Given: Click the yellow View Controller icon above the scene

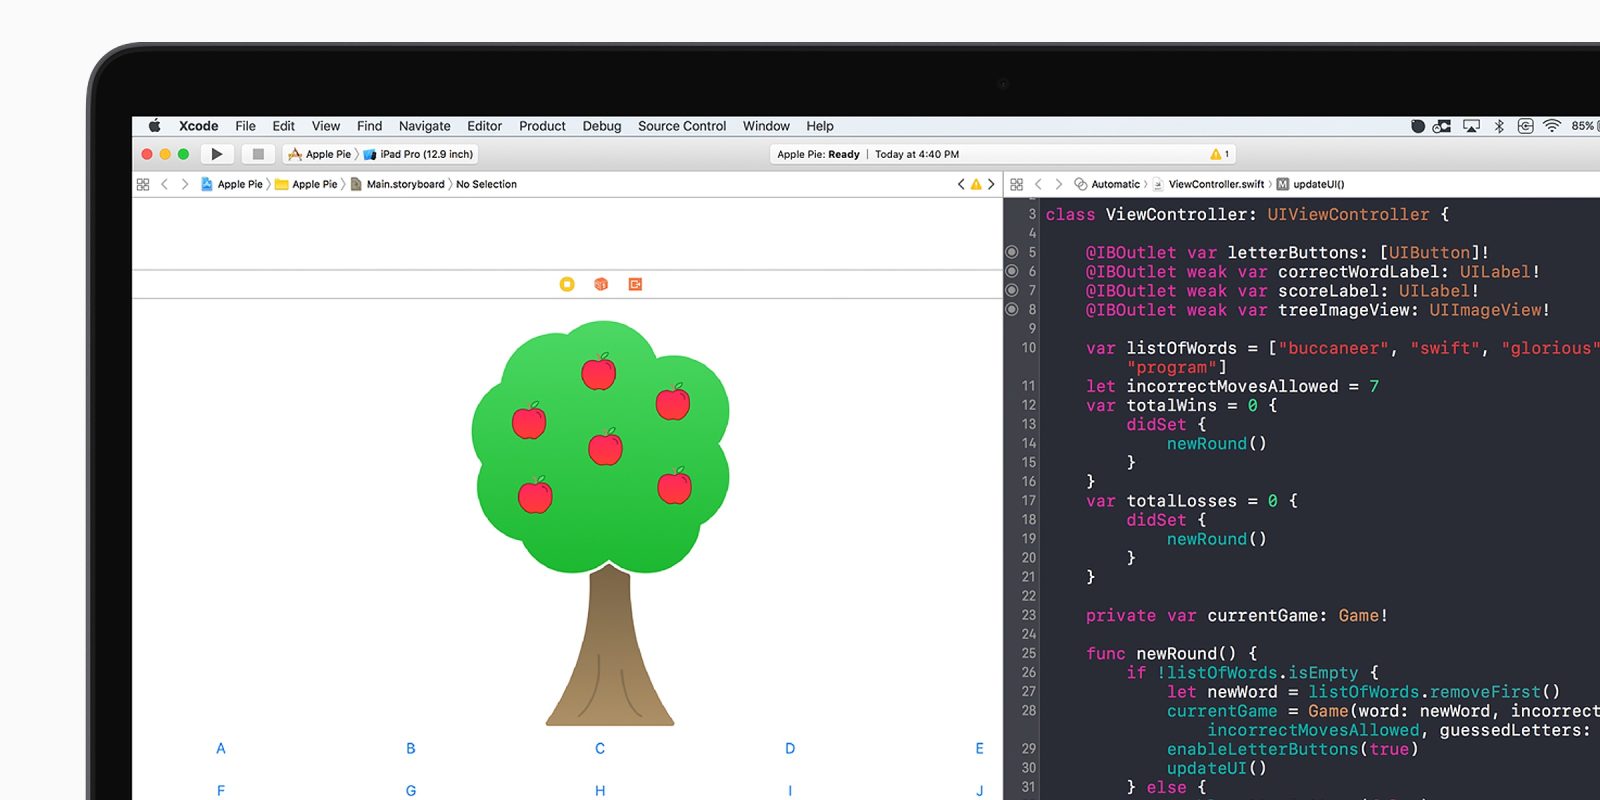Looking at the screenshot, I should pyautogui.click(x=567, y=284).
